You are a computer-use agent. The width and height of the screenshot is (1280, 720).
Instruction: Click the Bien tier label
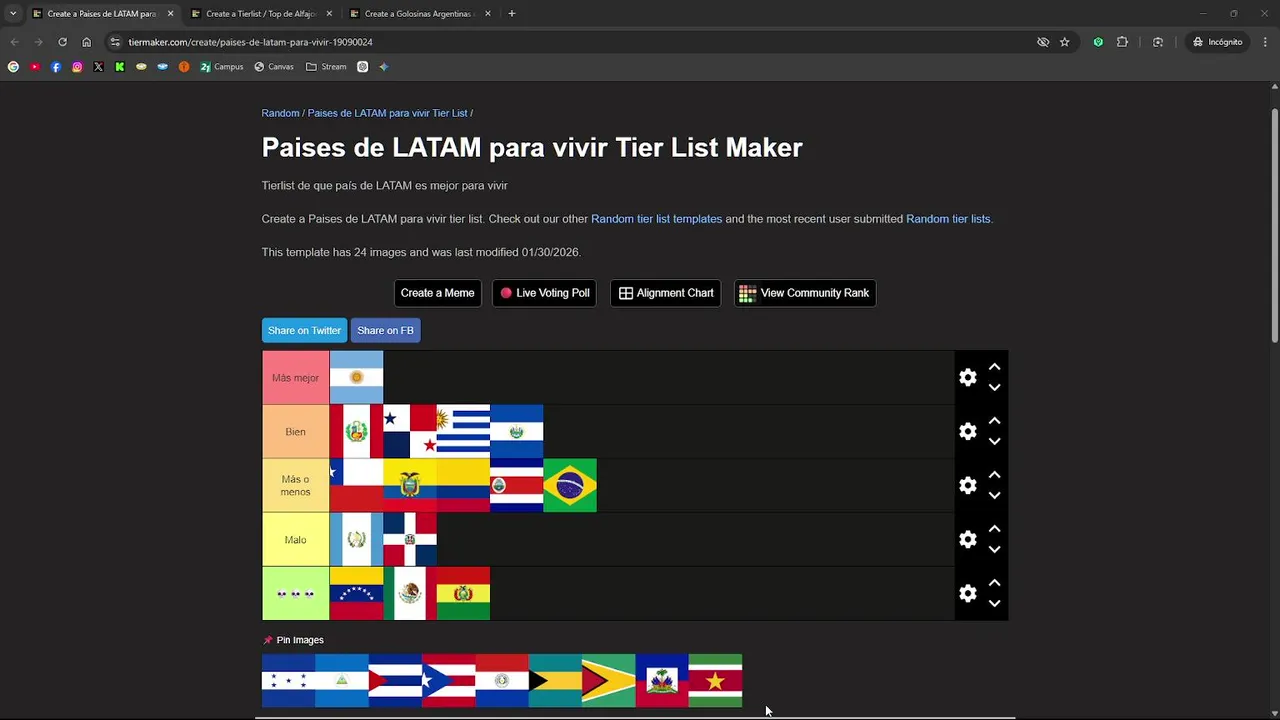295,432
